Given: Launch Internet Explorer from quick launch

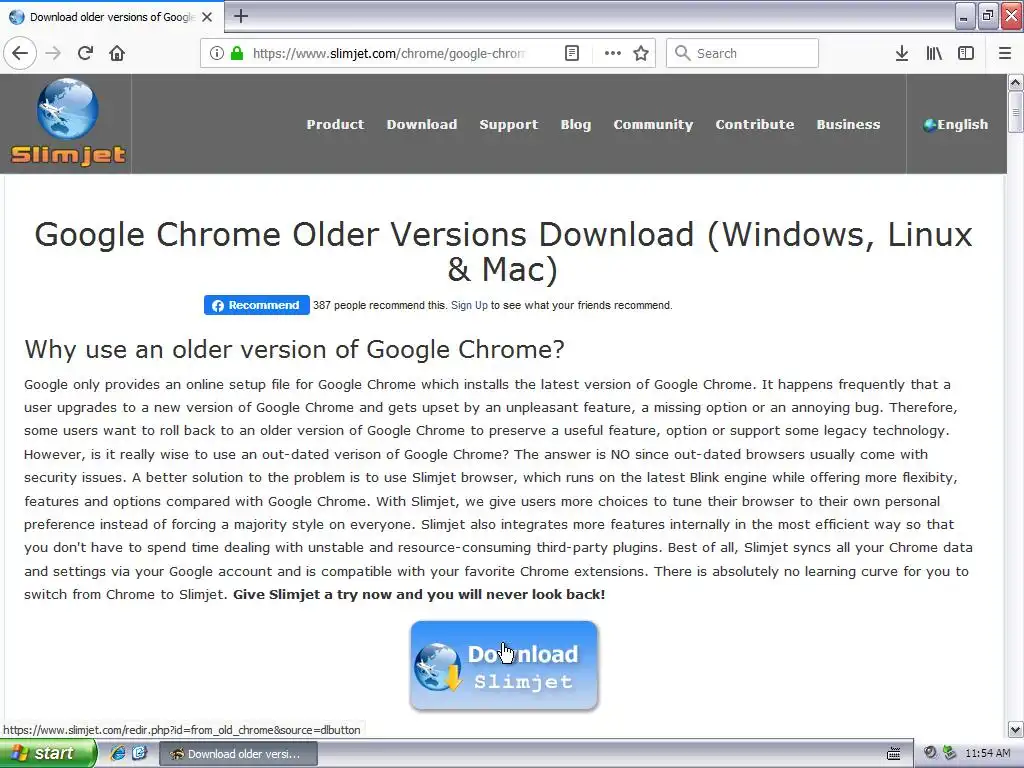Looking at the screenshot, I should (x=118, y=753).
